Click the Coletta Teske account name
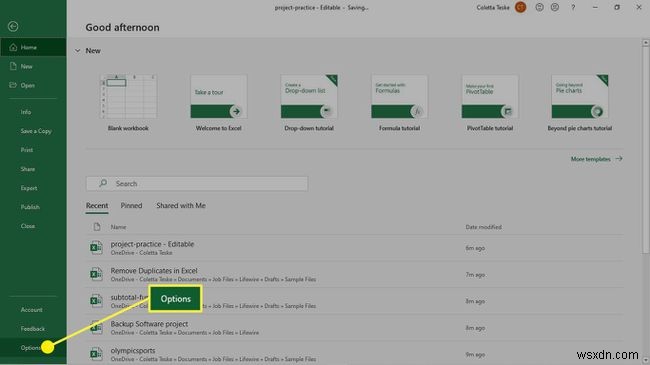 click(493, 7)
